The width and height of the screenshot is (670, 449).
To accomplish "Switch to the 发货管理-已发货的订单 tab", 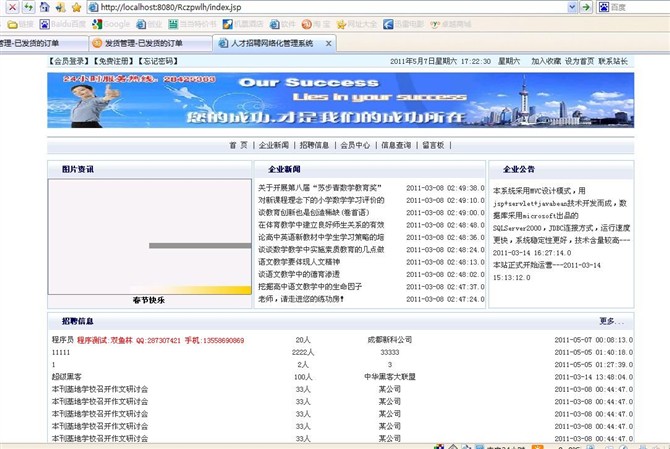I will click(x=150, y=43).
